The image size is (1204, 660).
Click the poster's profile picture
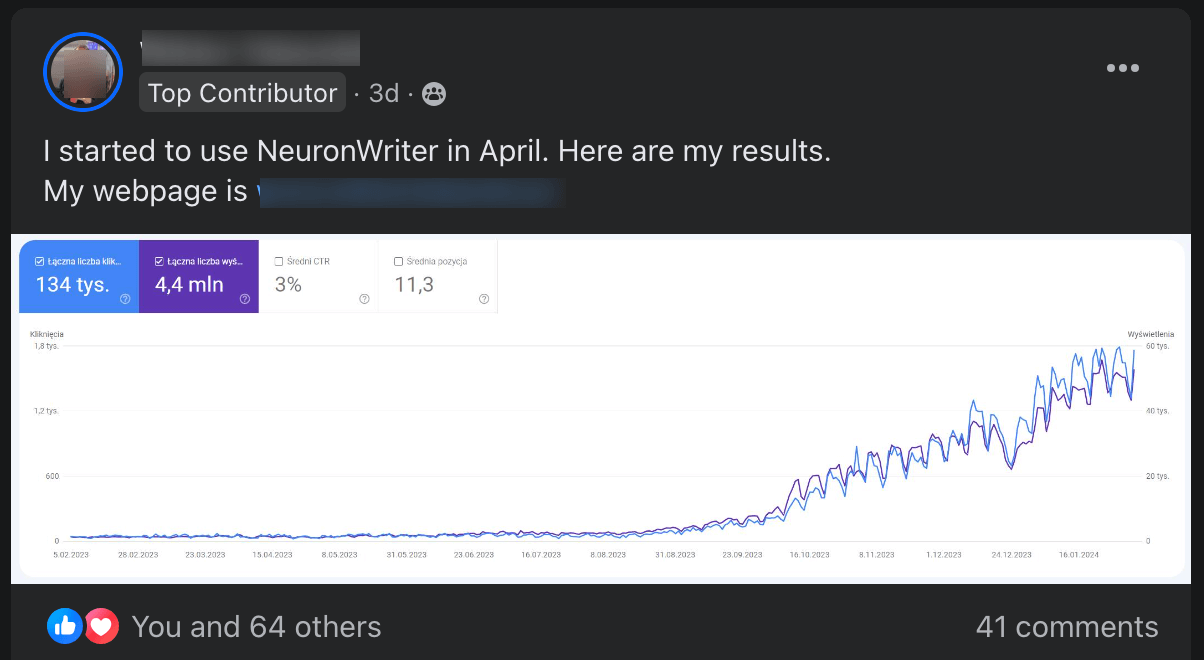[x=83, y=72]
